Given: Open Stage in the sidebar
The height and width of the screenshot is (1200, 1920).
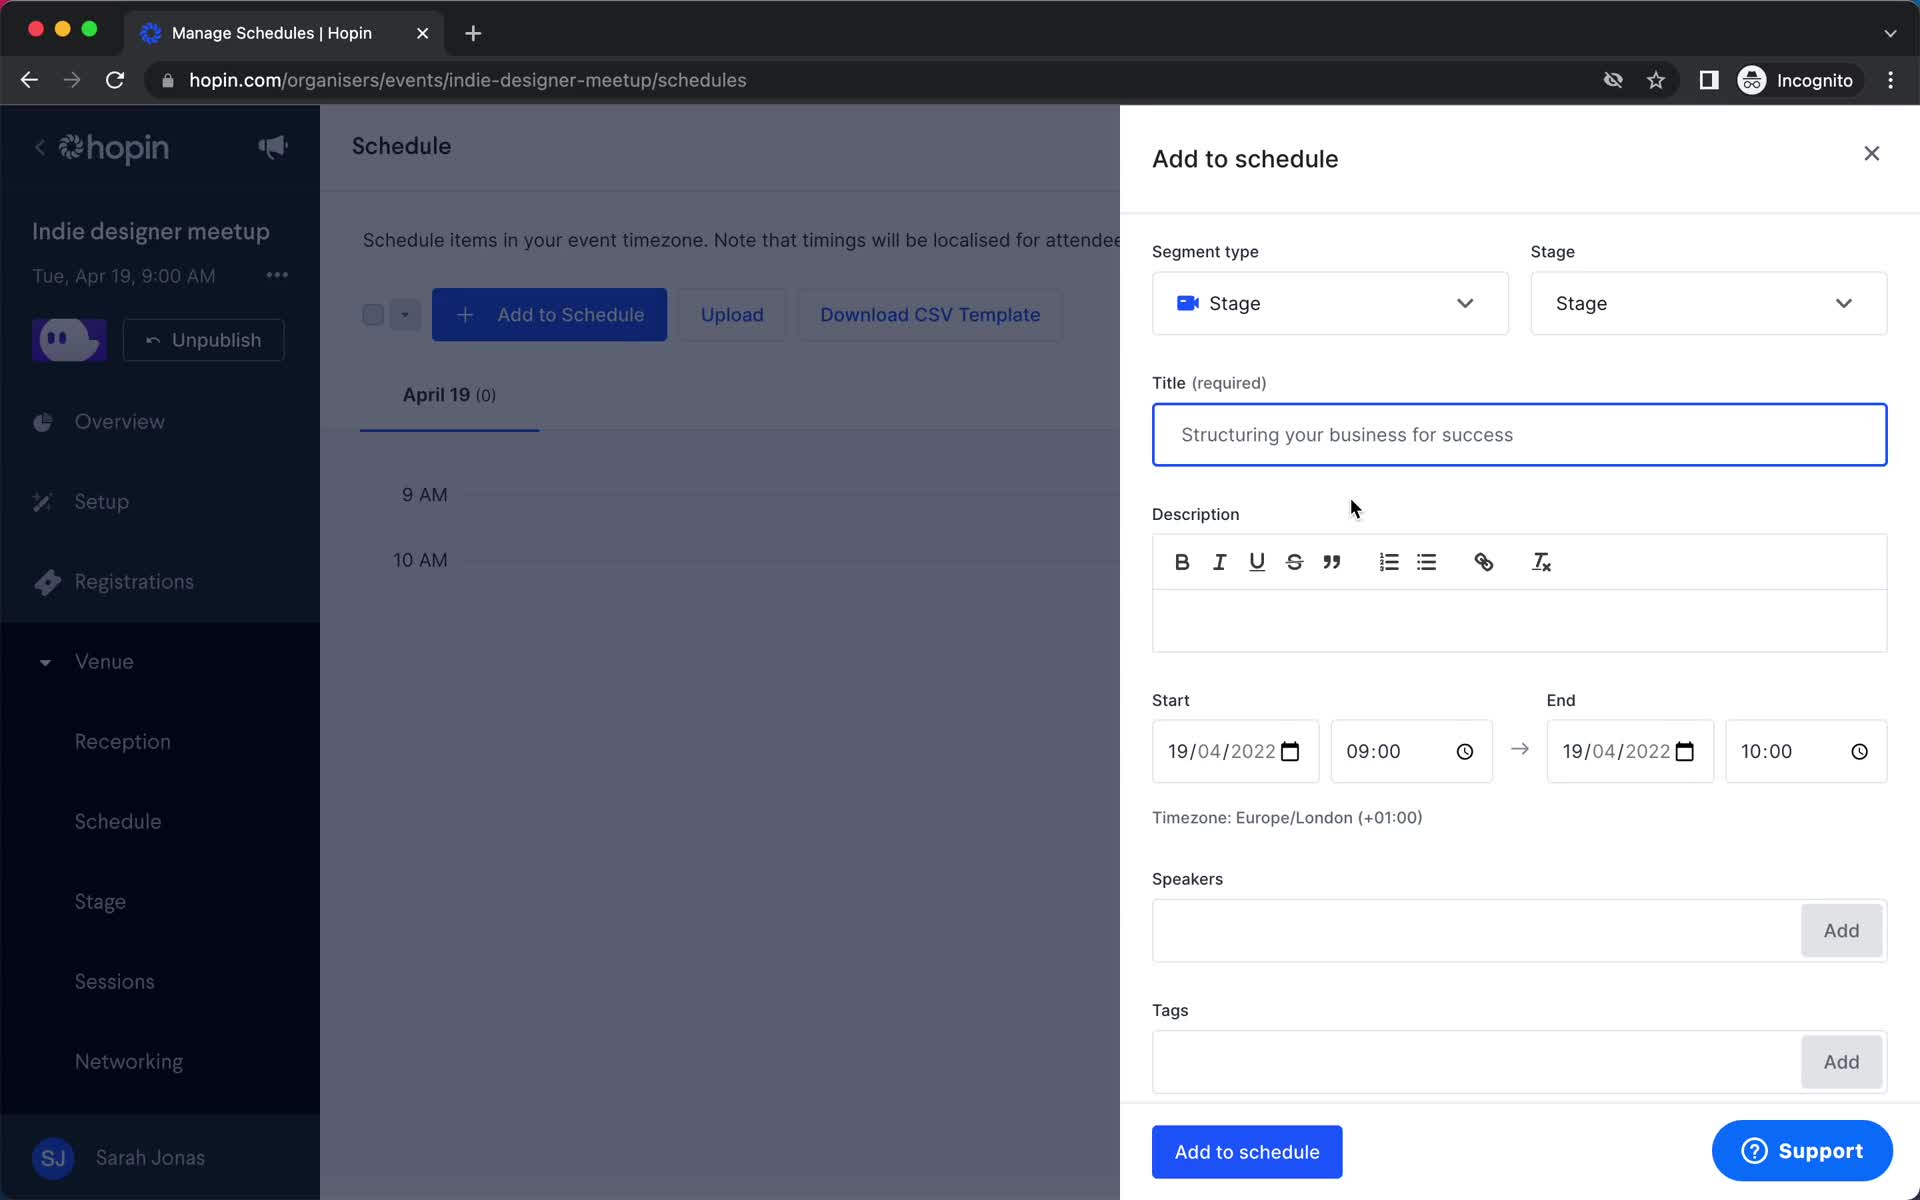Looking at the screenshot, I should point(100,902).
